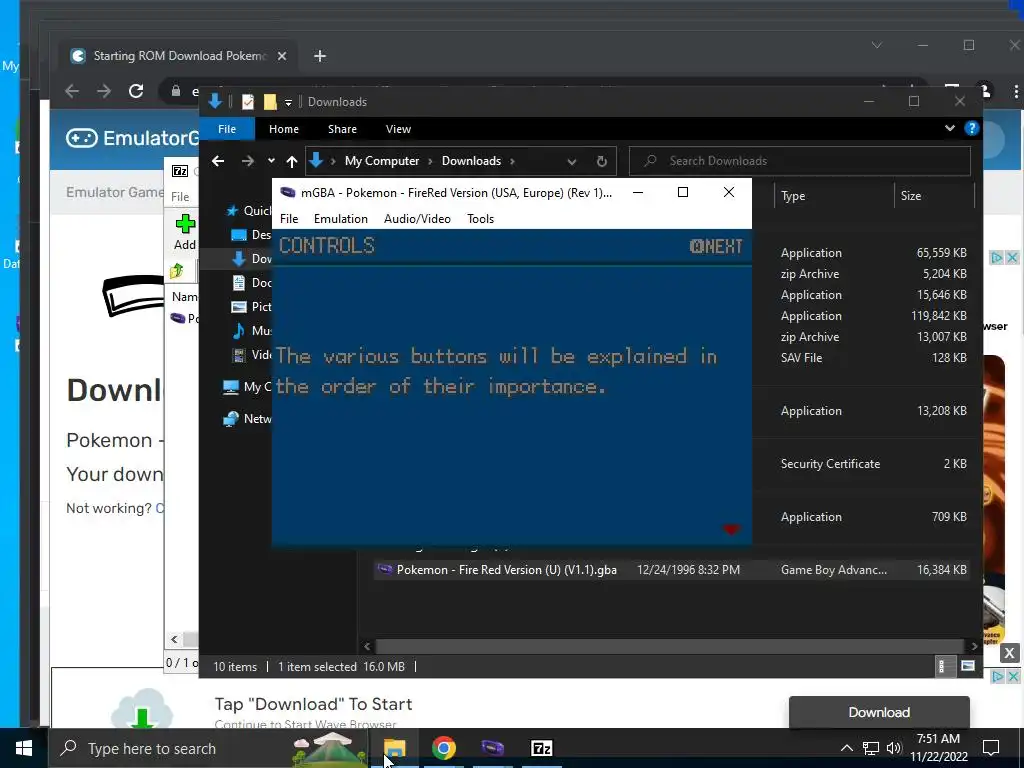Refresh the Downloads folder

tap(601, 161)
